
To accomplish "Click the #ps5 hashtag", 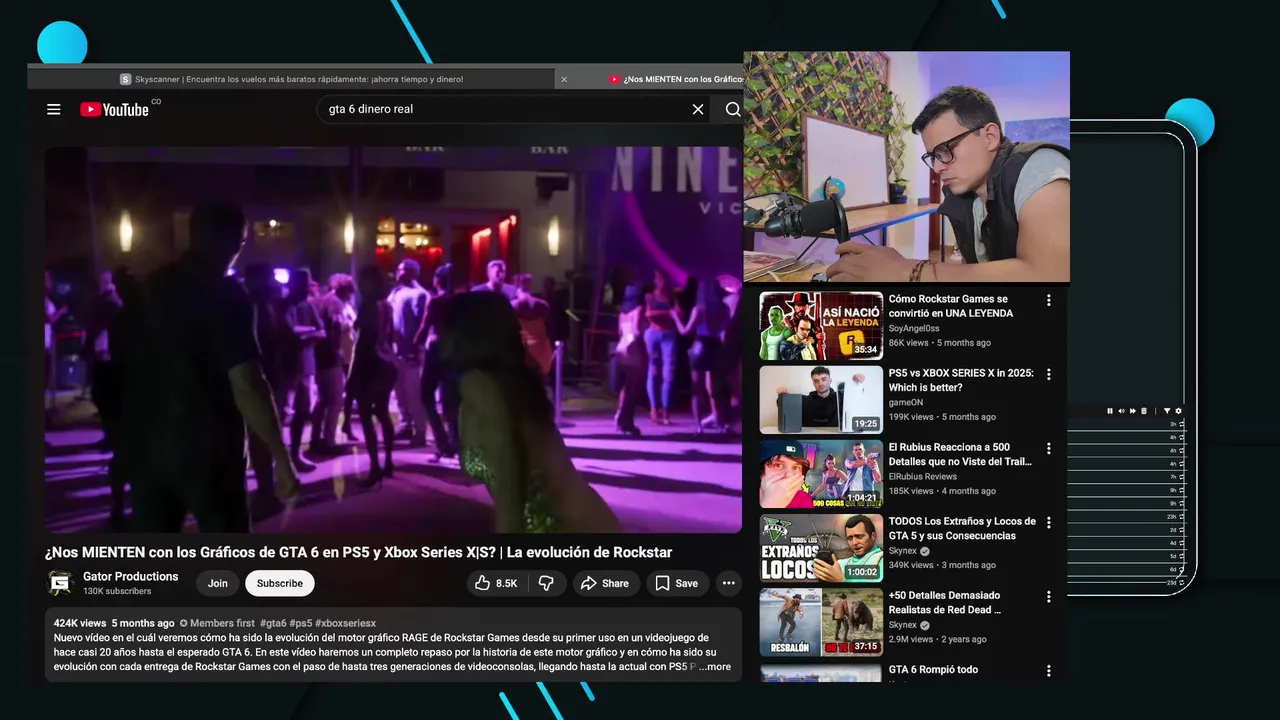I will pos(301,623).
